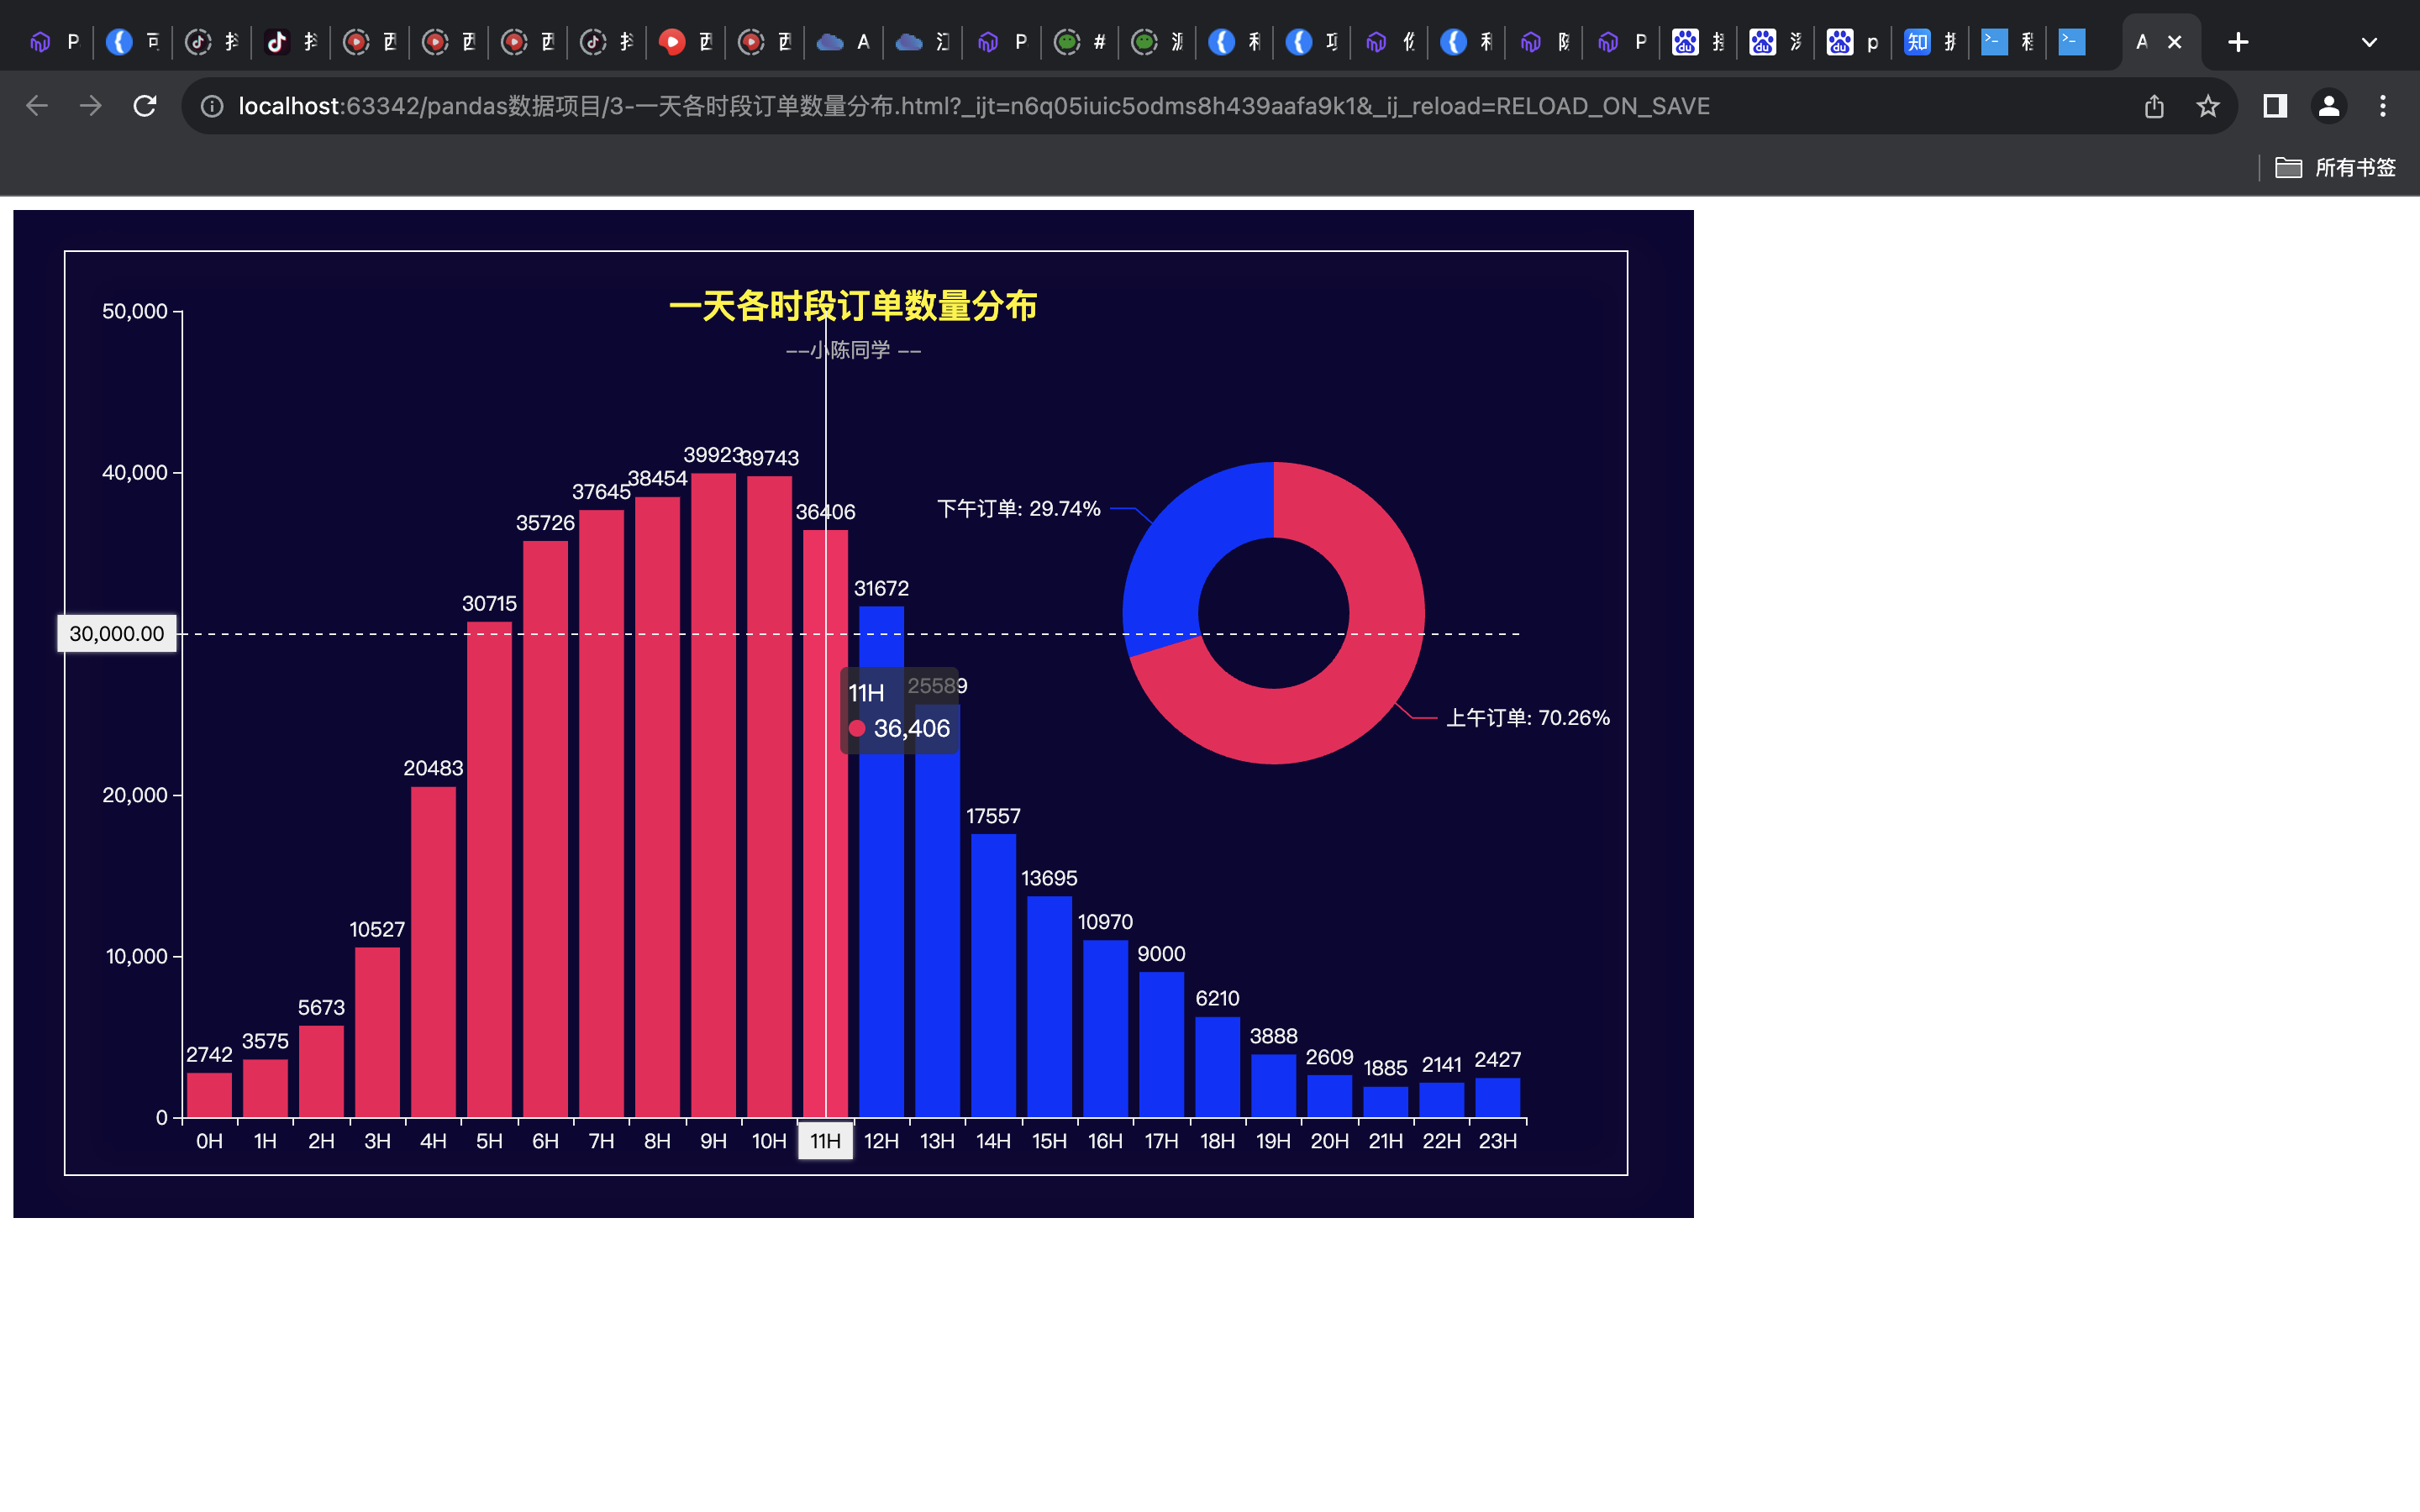2420x1512 pixels.
Task: Click the red bar labeled 20483
Action: 433,952
